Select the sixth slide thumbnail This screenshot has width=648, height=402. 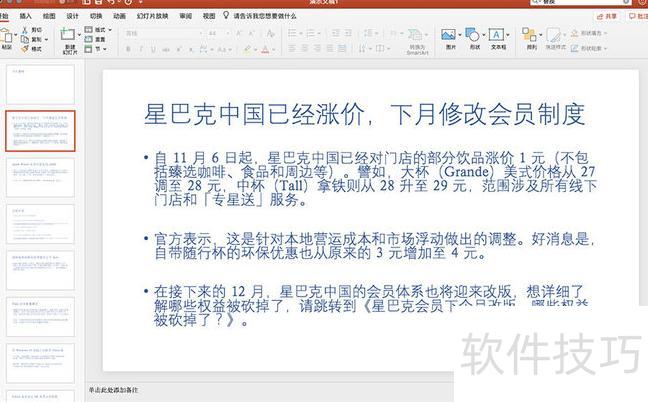tap(40, 316)
